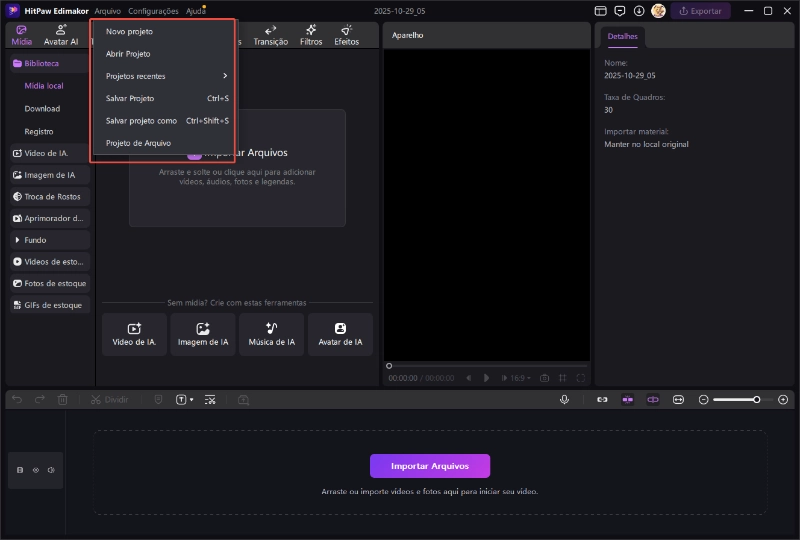
Task: Toggle the crop grid overlay in preview
Action: [x=563, y=378]
